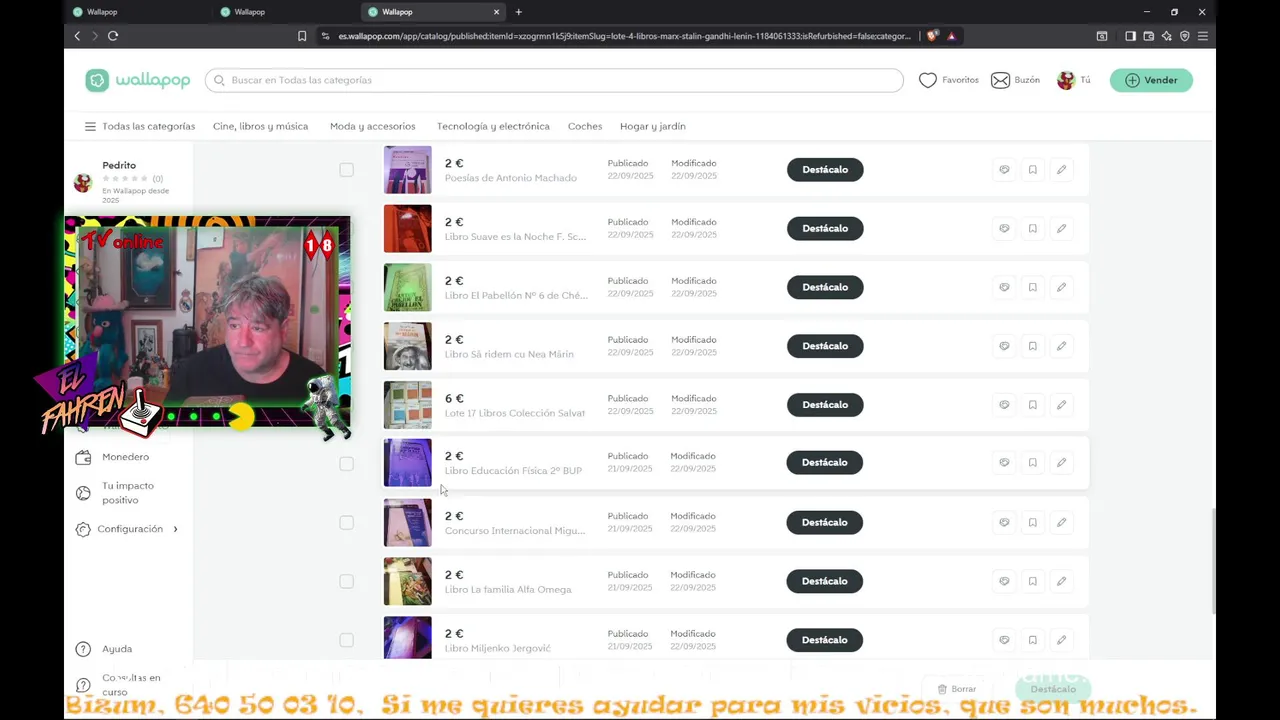Screen dimensions: 1280x720
Task: Switch to the first Wallapop browser tab
Action: (x=136, y=12)
